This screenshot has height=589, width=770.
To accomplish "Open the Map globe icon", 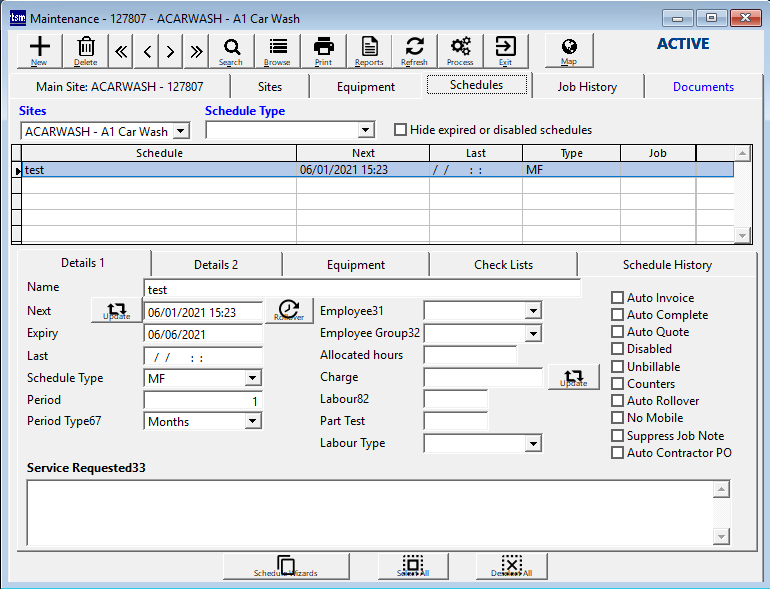I will click(x=569, y=50).
